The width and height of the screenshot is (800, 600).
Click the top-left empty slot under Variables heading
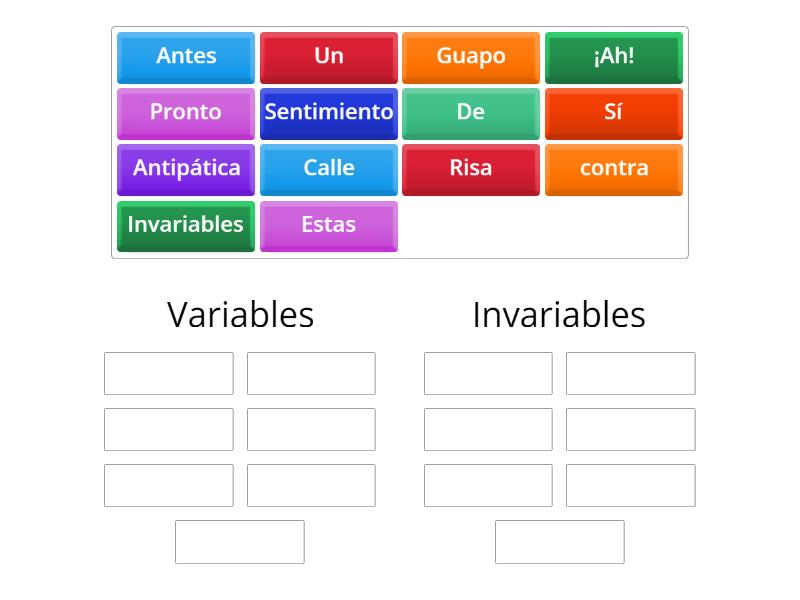(169, 373)
